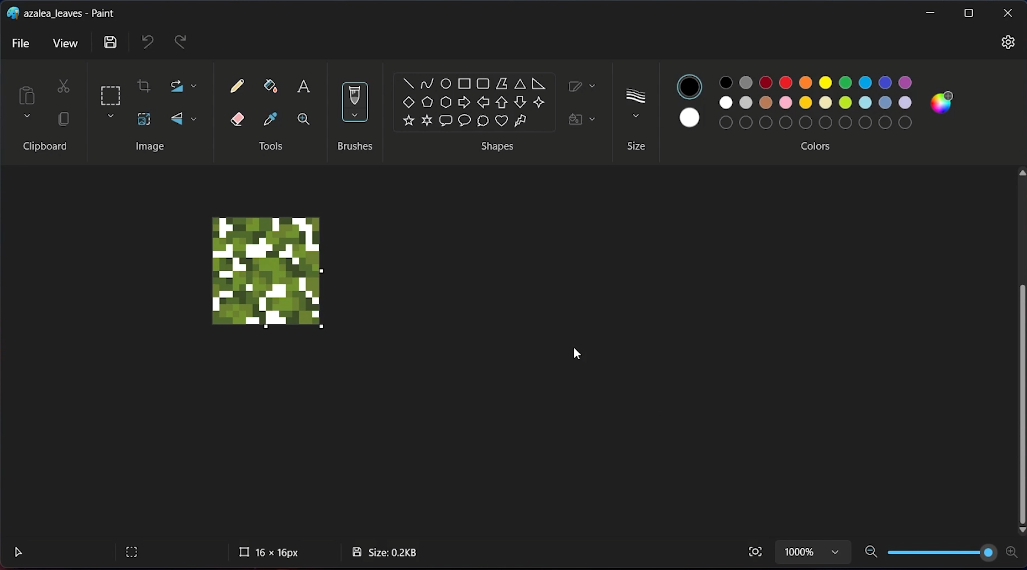
Task: Select the Eraser tool
Action: click(237, 119)
